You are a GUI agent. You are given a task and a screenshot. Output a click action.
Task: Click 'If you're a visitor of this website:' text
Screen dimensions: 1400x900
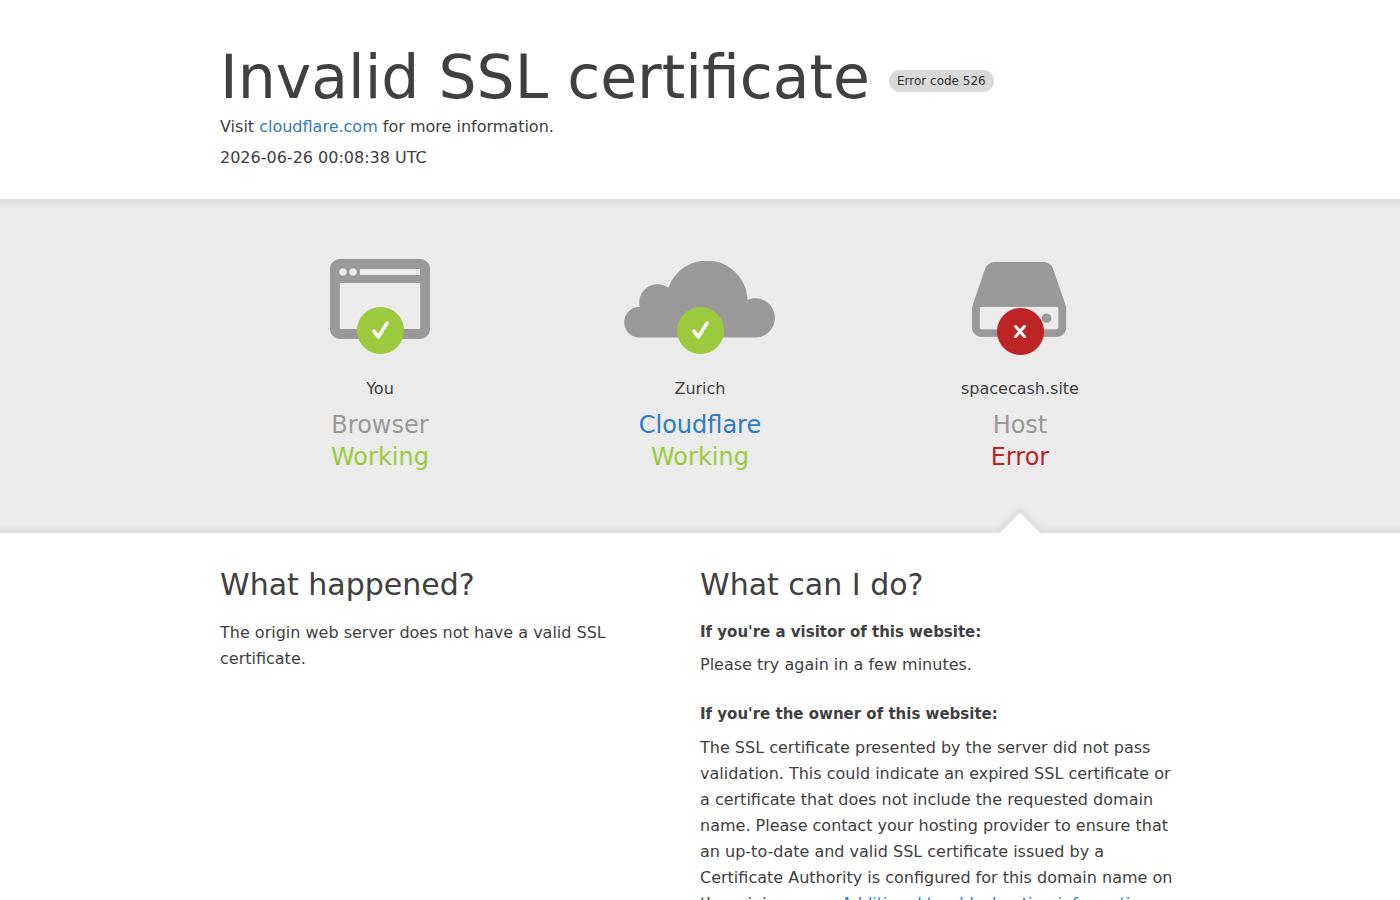(x=840, y=631)
